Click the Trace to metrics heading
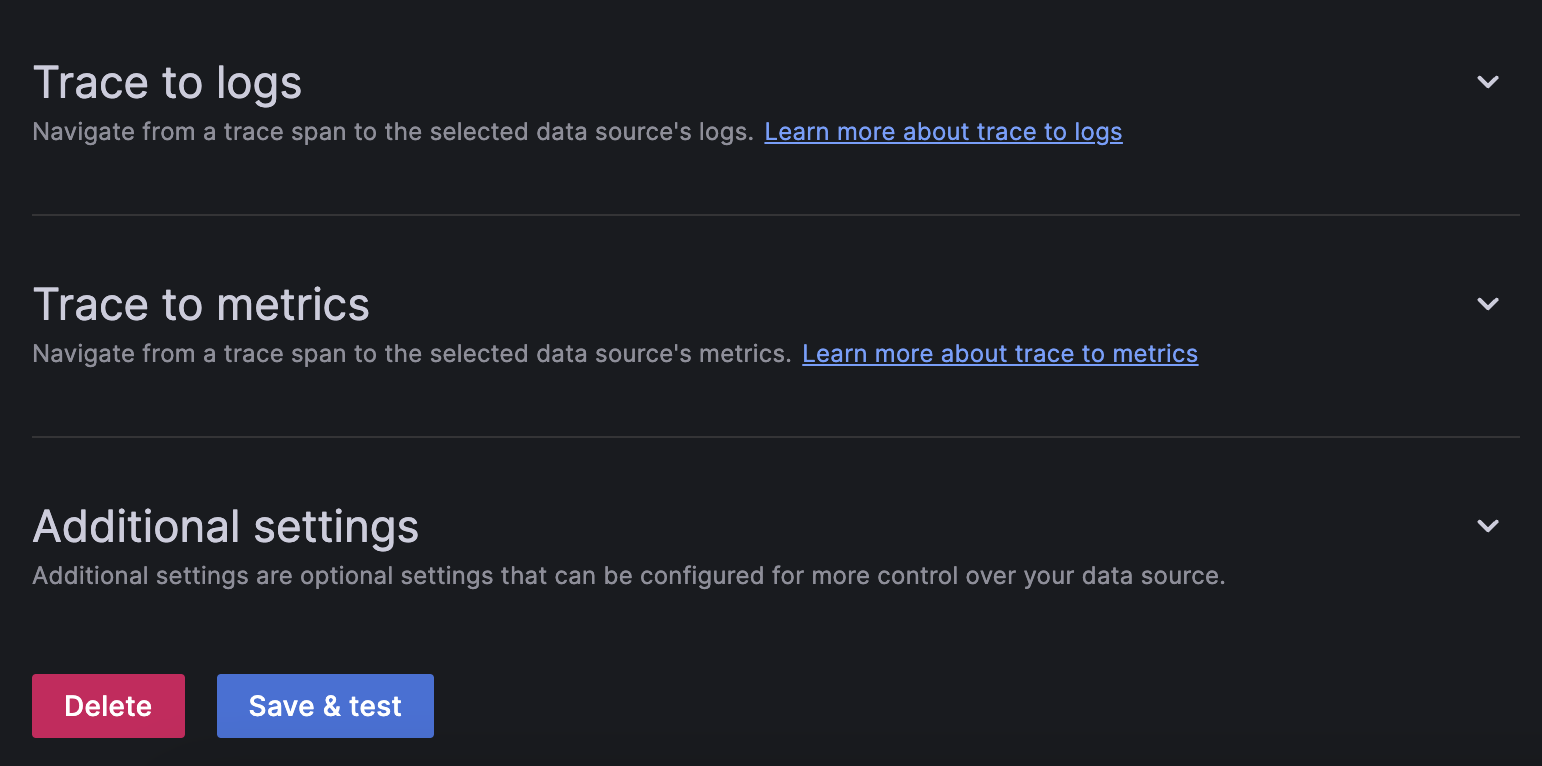Image resolution: width=1542 pixels, height=766 pixels. point(201,304)
